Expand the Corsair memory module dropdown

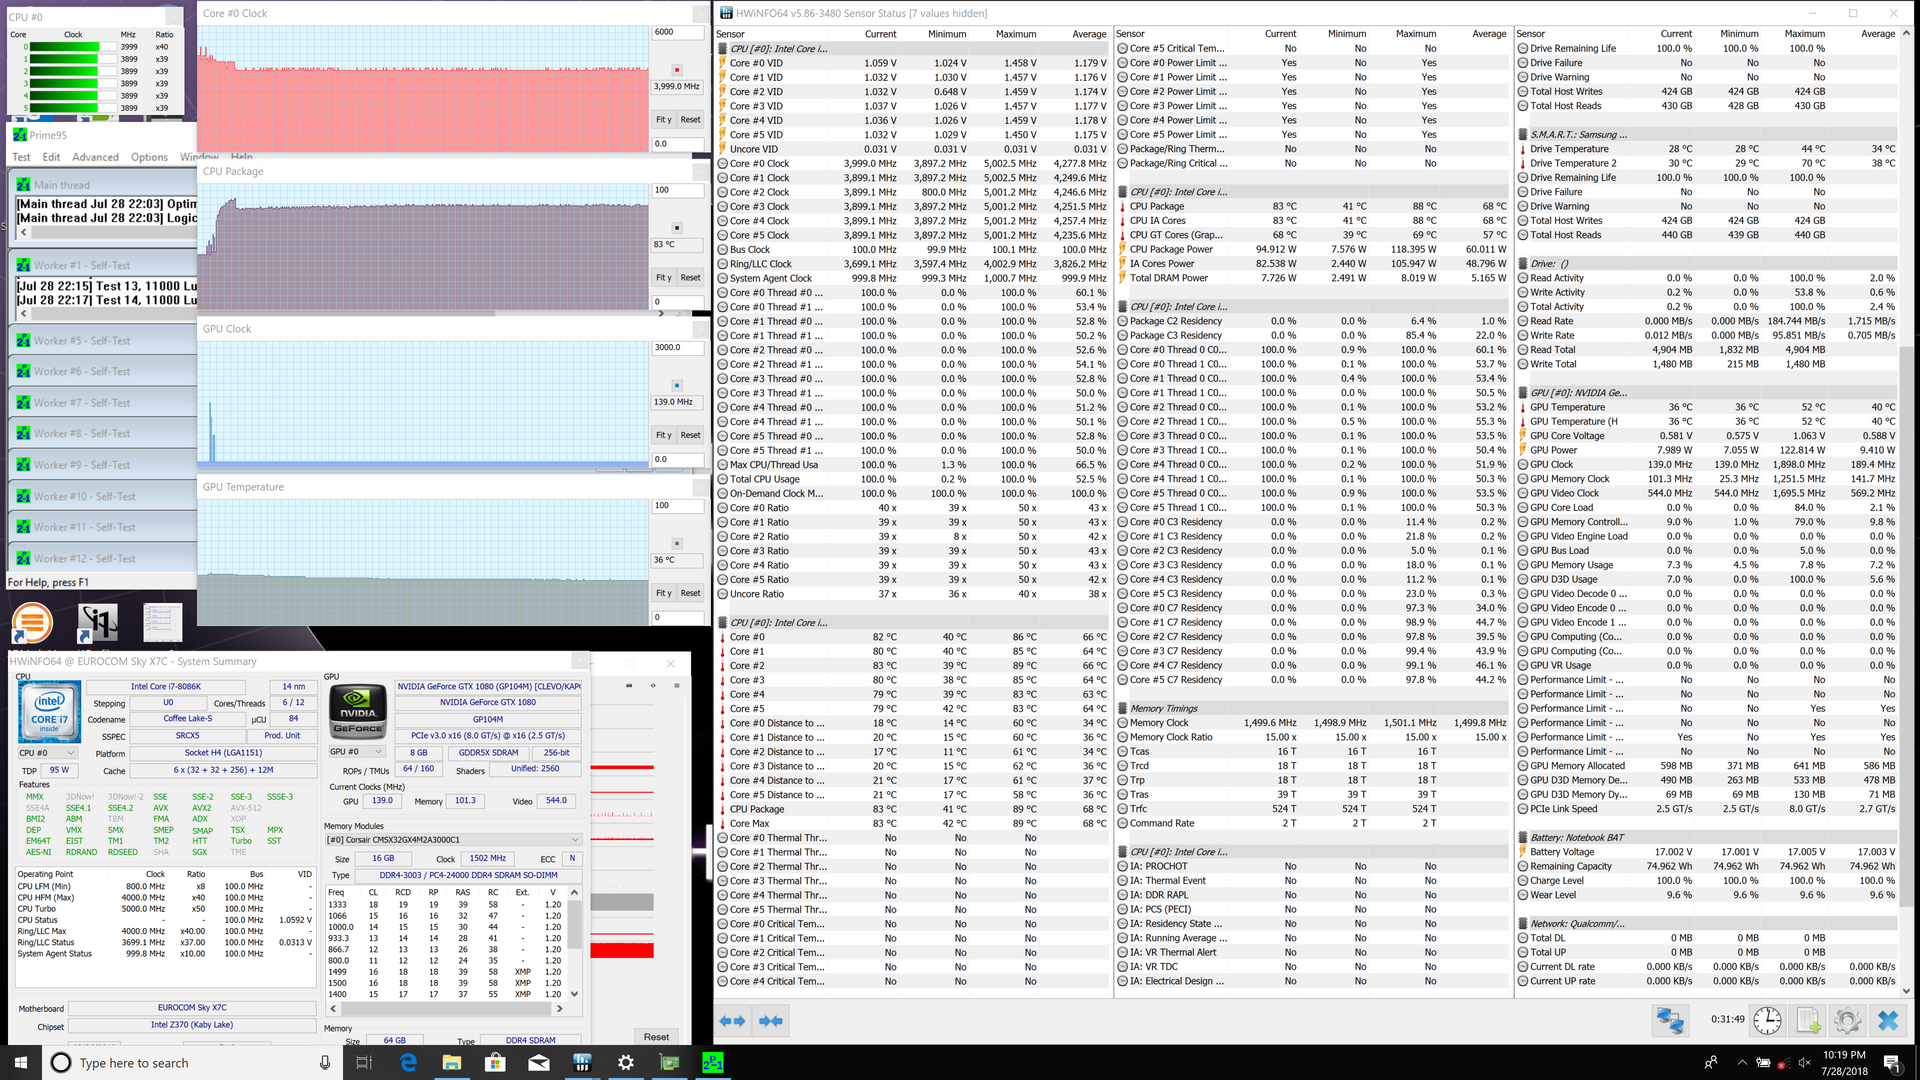(575, 840)
